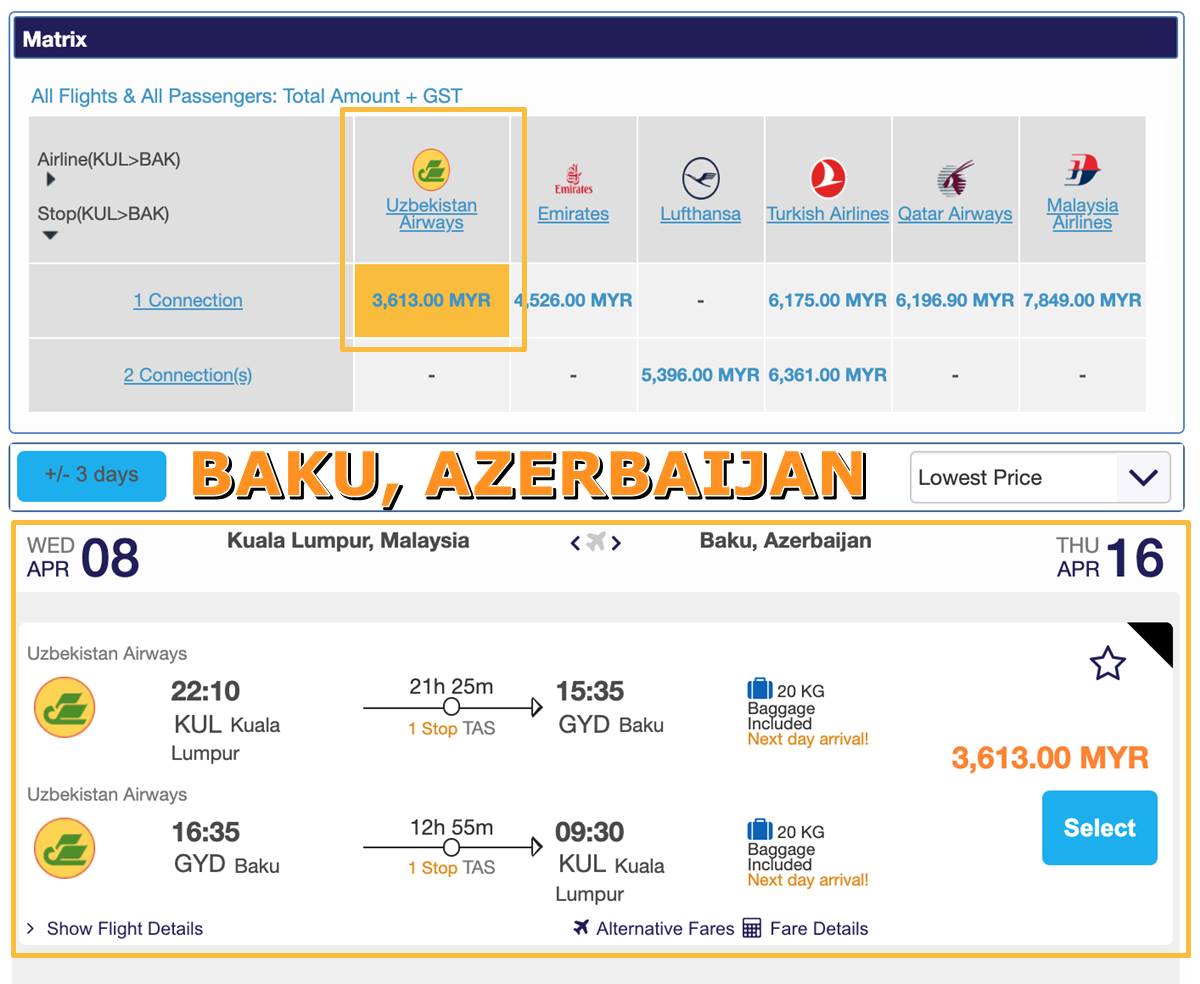
Task: Click the Turkish Airlines logo
Action: (x=828, y=179)
